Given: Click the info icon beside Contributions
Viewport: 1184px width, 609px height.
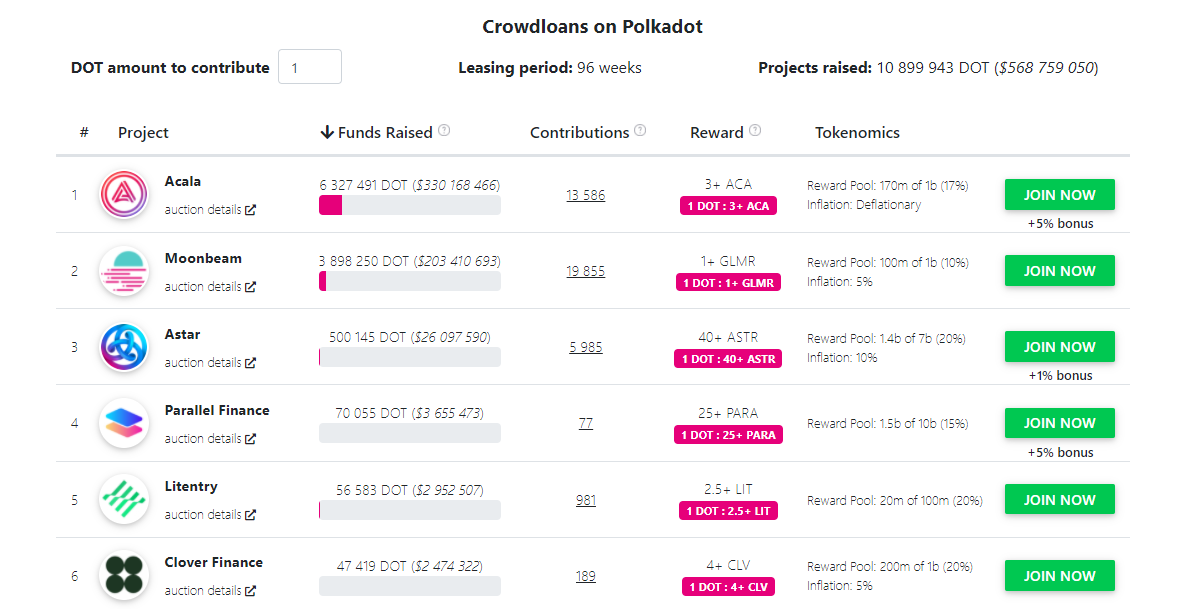Looking at the screenshot, I should coord(641,129).
